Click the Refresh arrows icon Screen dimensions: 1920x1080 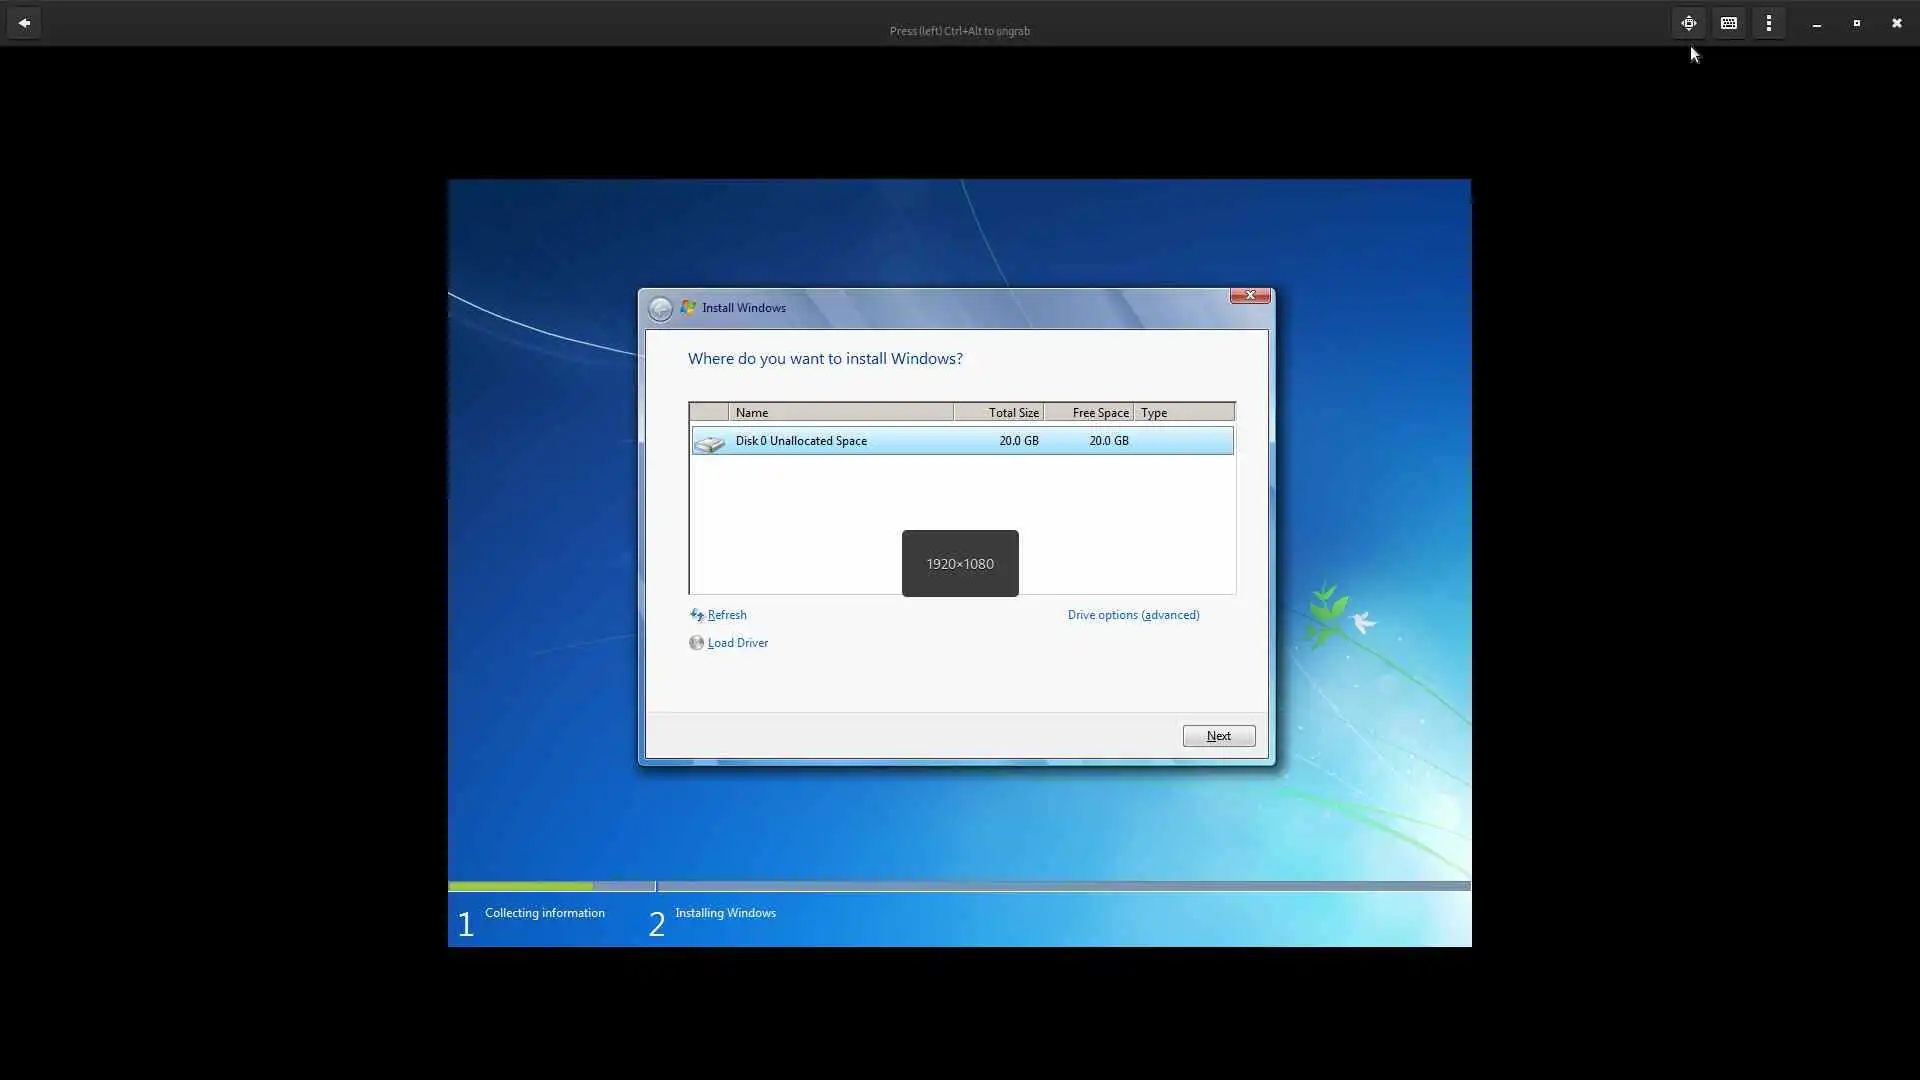pyautogui.click(x=696, y=615)
